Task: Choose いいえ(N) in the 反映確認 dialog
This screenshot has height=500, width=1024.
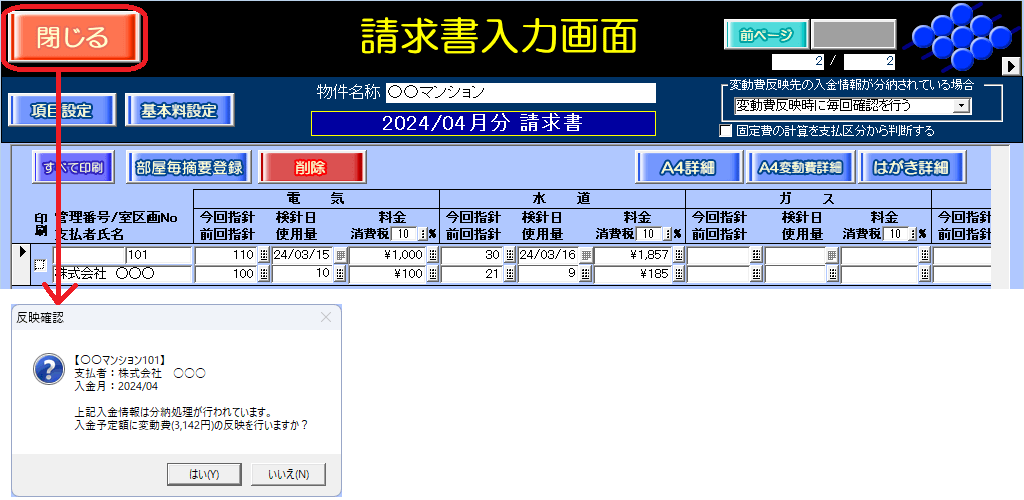Action: click(288, 473)
